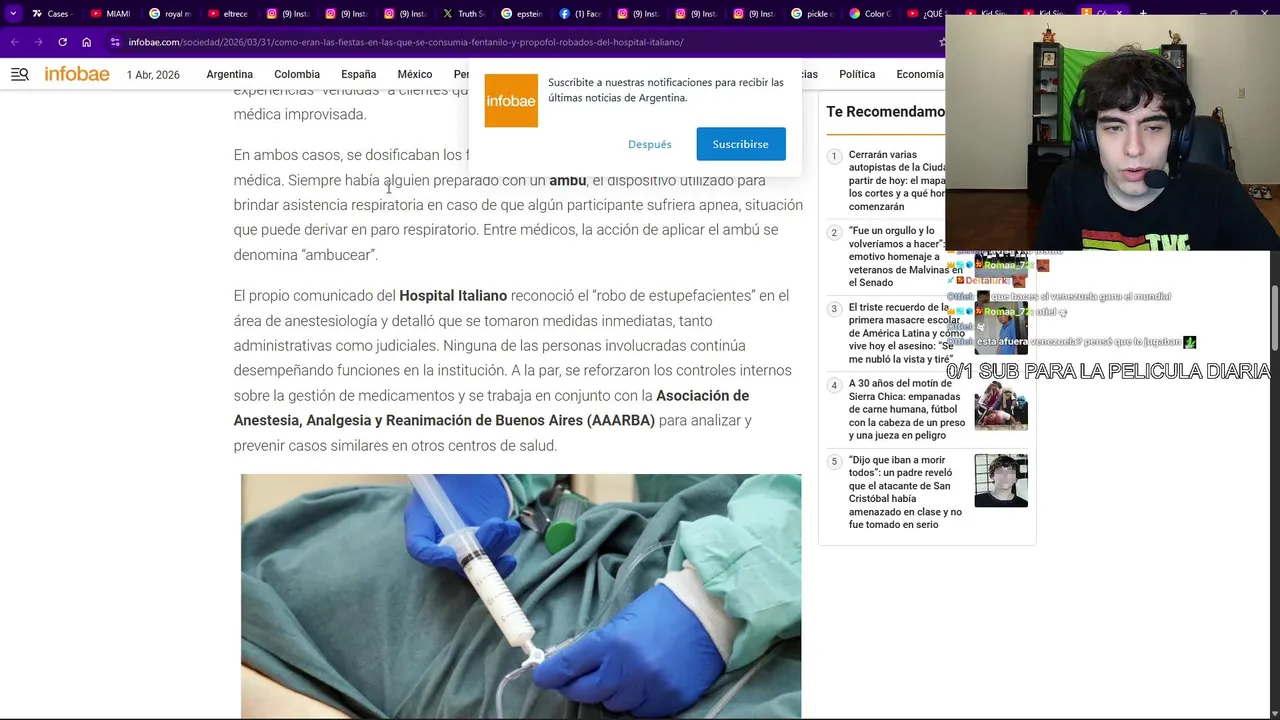This screenshot has height=720, width=1280.
Task: Open 'El triste recuerdo' masacre escolar article
Action: click(905, 333)
